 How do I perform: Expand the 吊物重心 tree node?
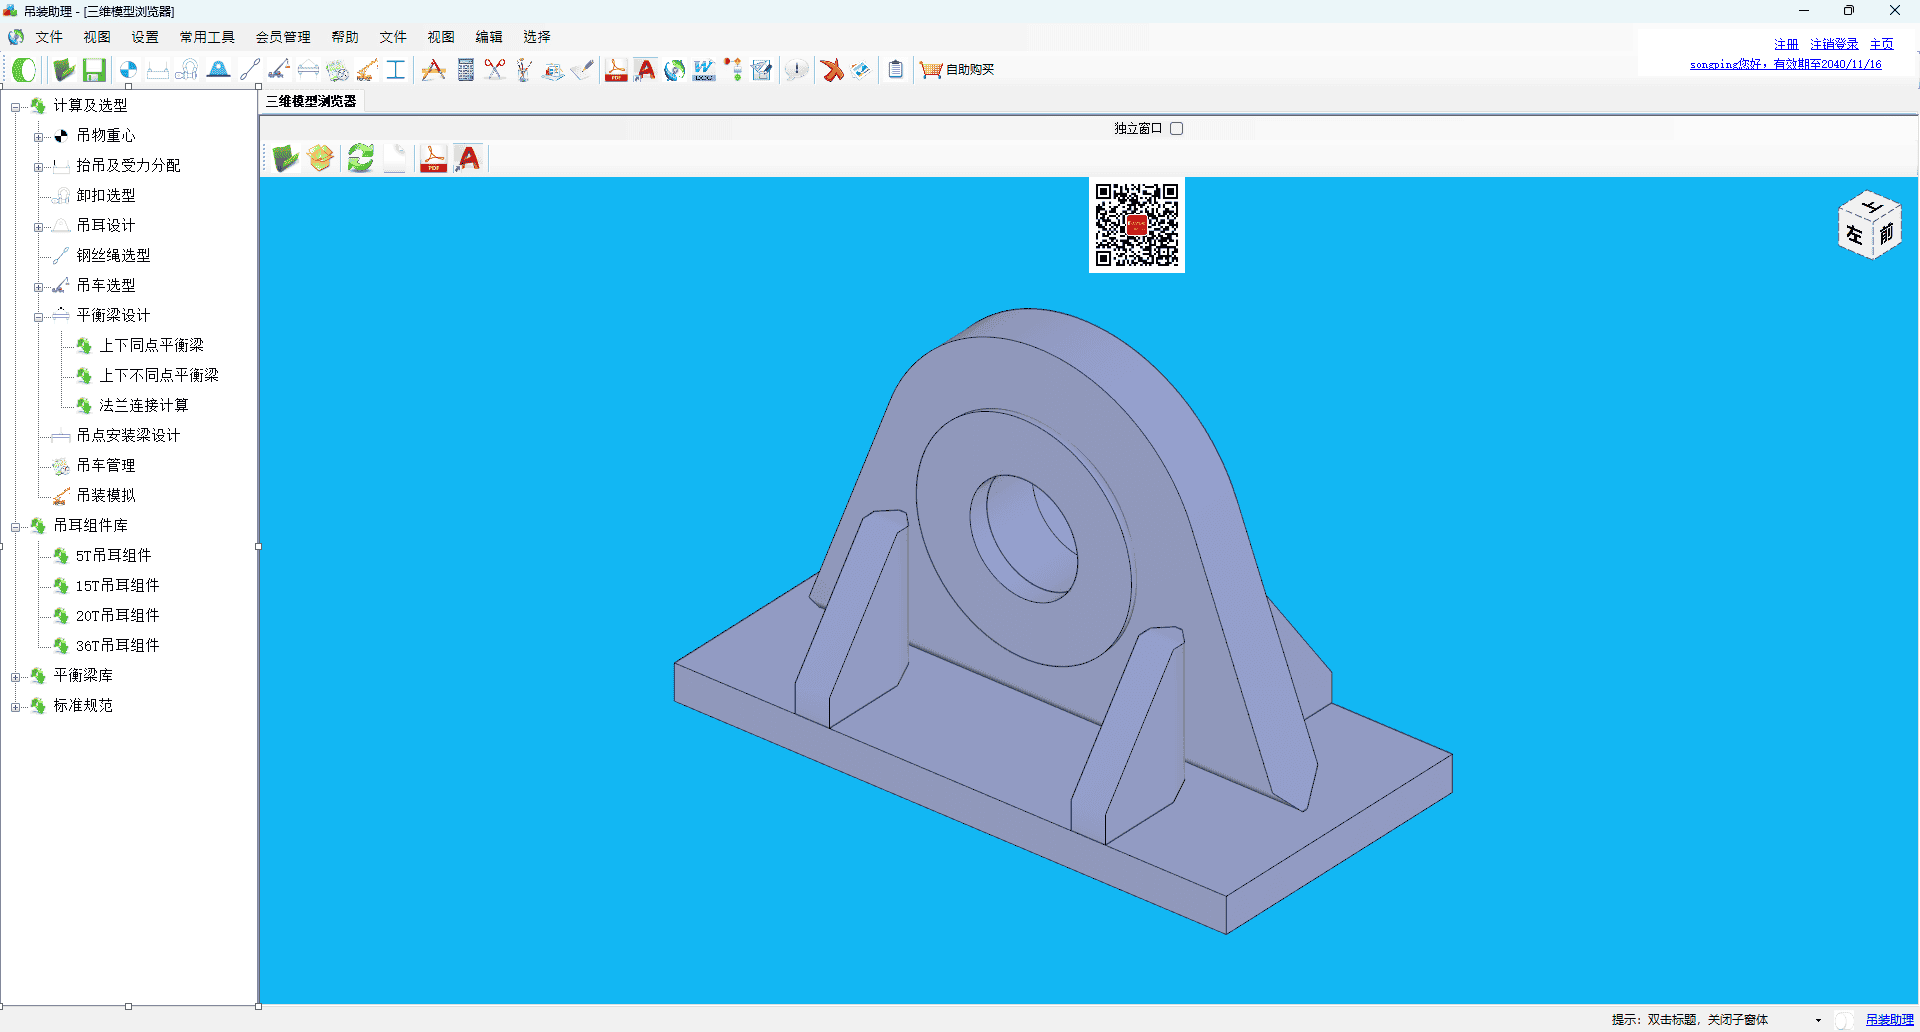(x=38, y=137)
